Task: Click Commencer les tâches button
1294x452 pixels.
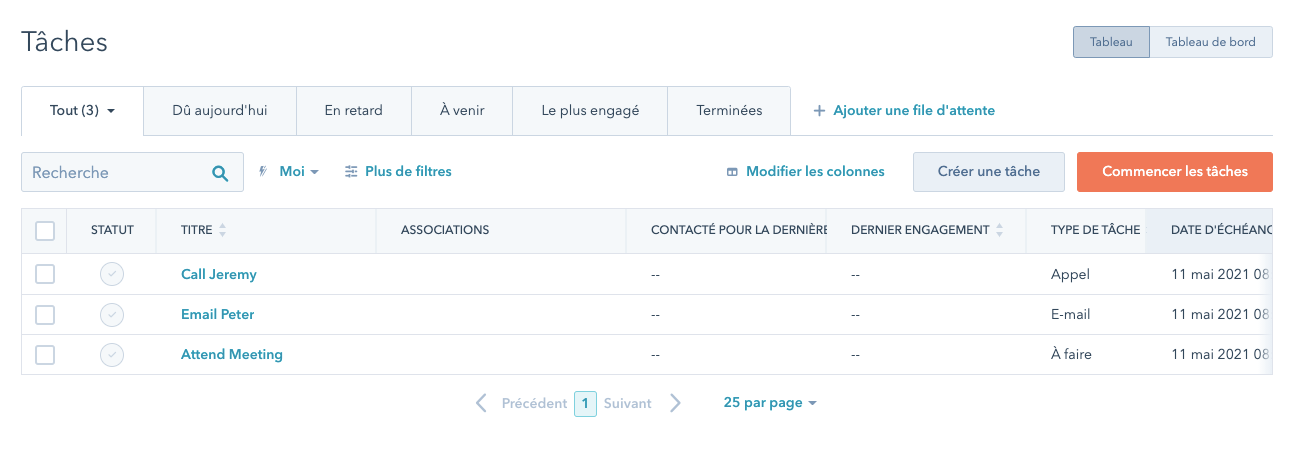Action: (x=1174, y=172)
